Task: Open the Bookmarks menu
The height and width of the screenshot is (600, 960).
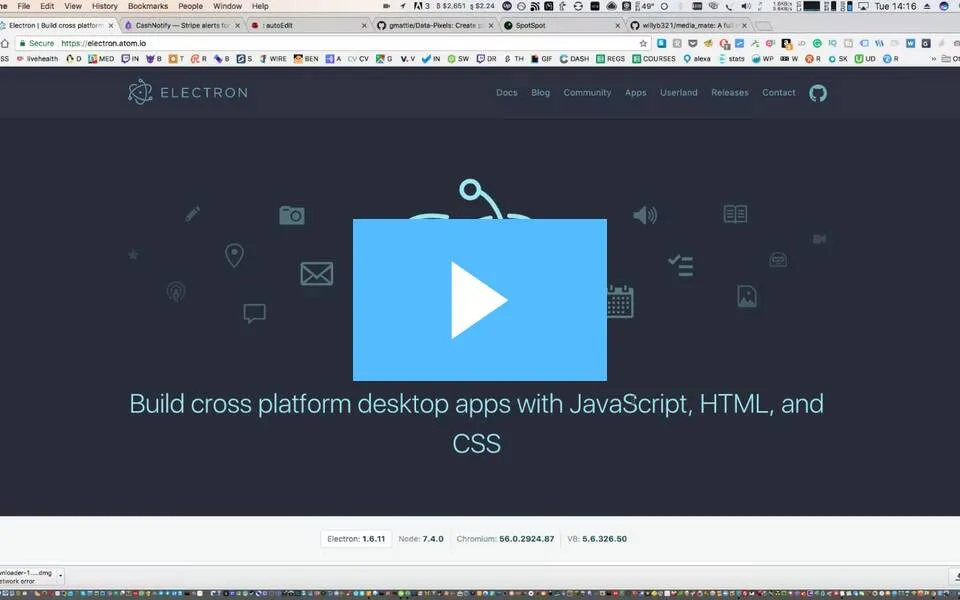Action: 148,6
